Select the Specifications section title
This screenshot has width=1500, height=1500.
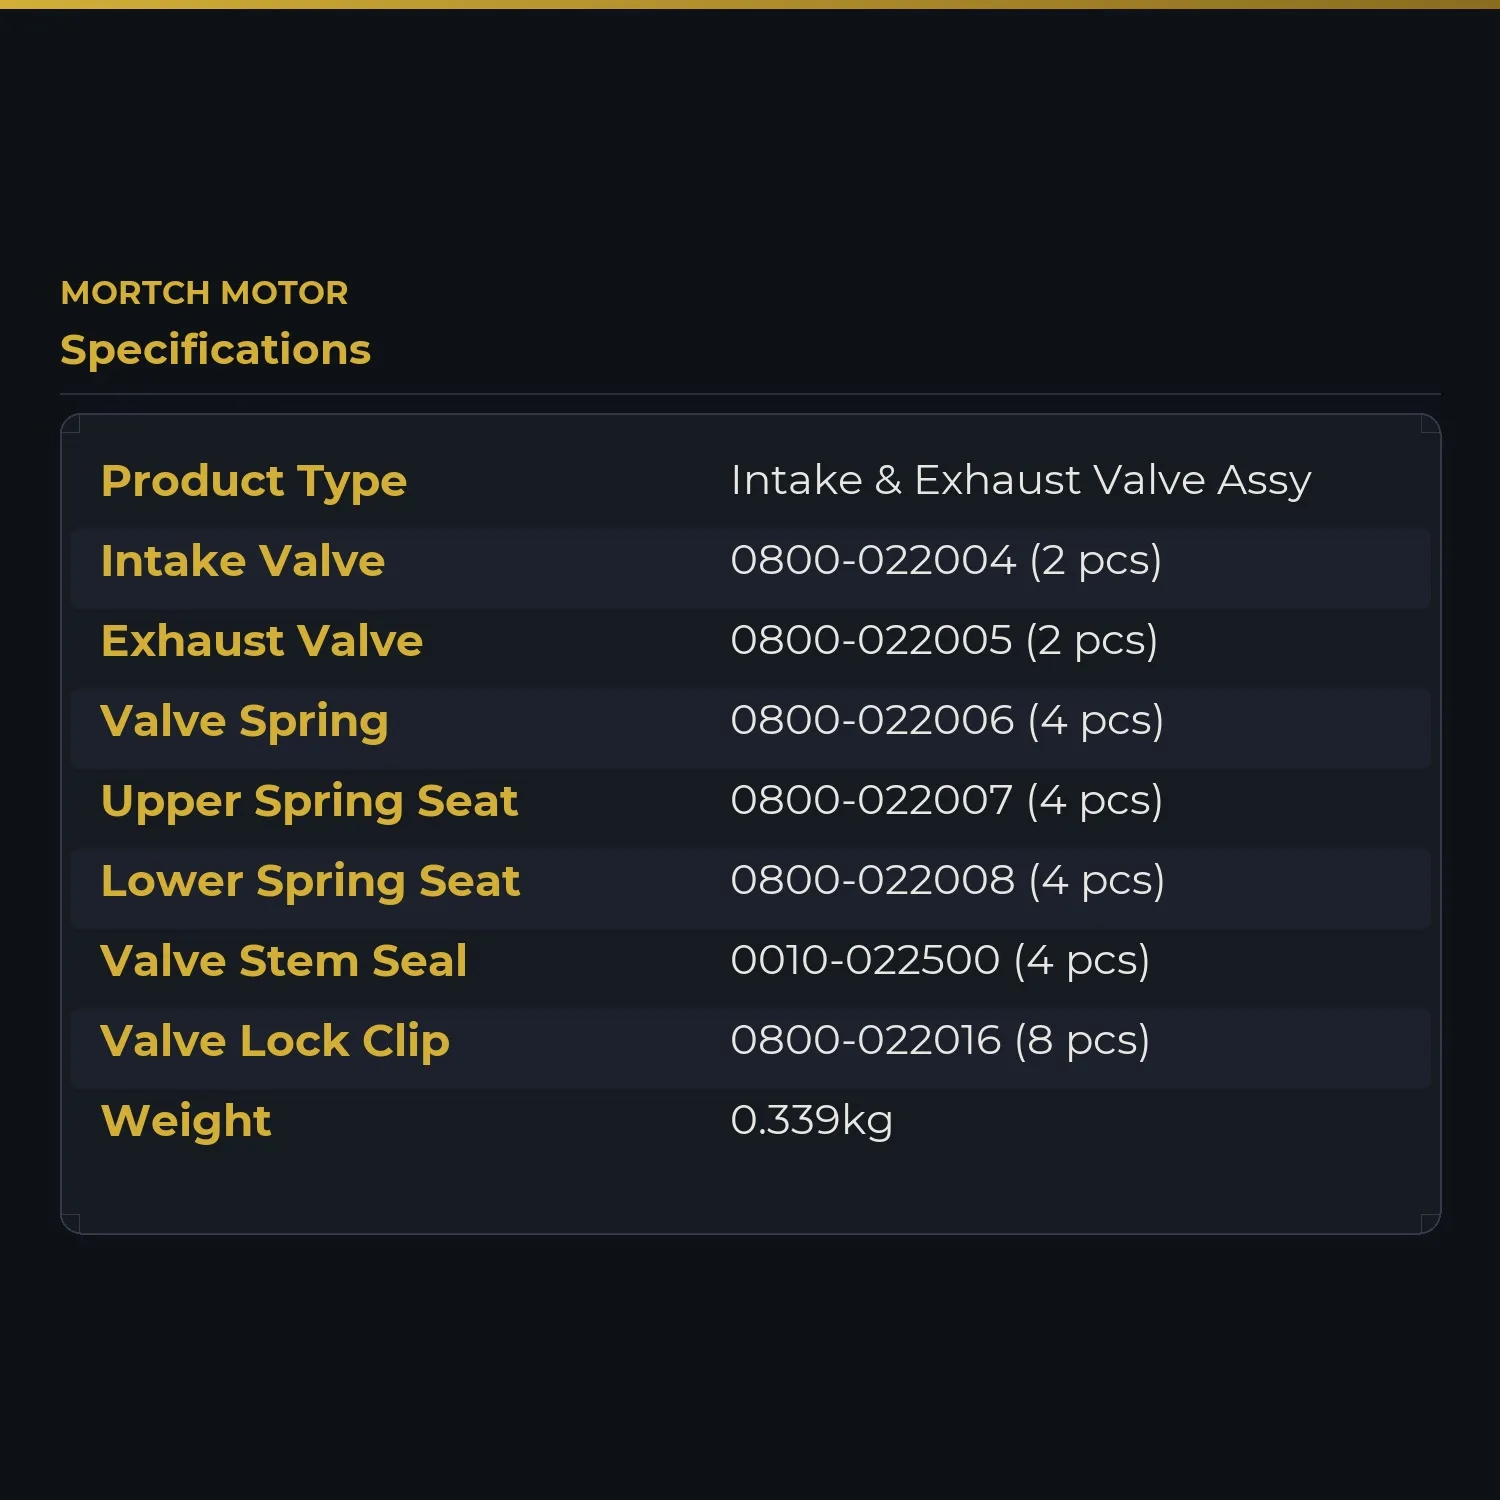[x=215, y=350]
